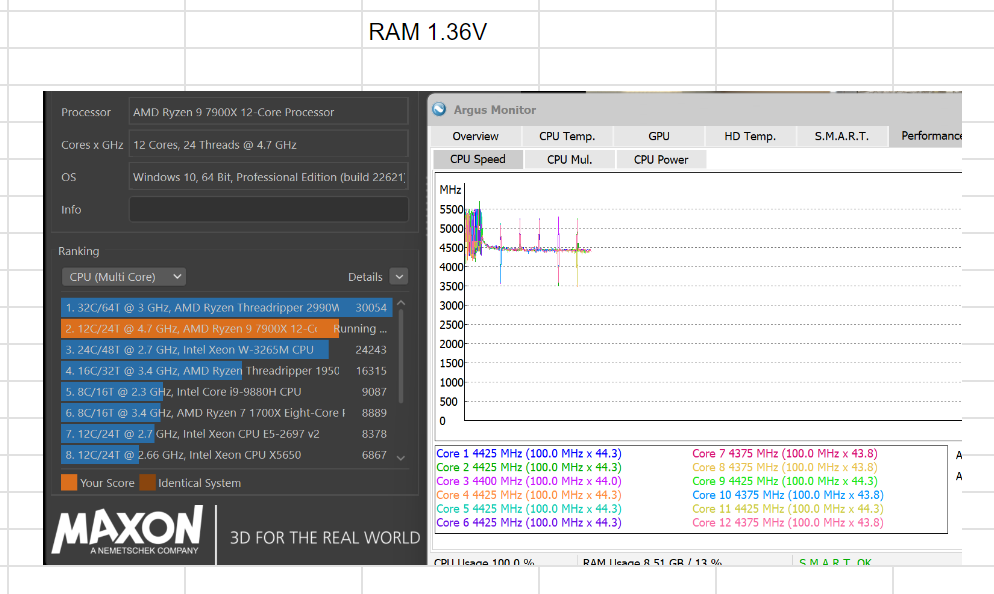Image resolution: width=994 pixels, height=594 pixels.
Task: Click the Info input field in Cinebench
Action: tap(269, 209)
